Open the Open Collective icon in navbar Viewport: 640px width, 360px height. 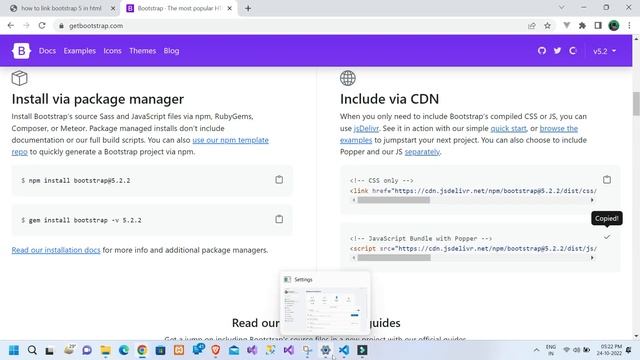click(573, 51)
